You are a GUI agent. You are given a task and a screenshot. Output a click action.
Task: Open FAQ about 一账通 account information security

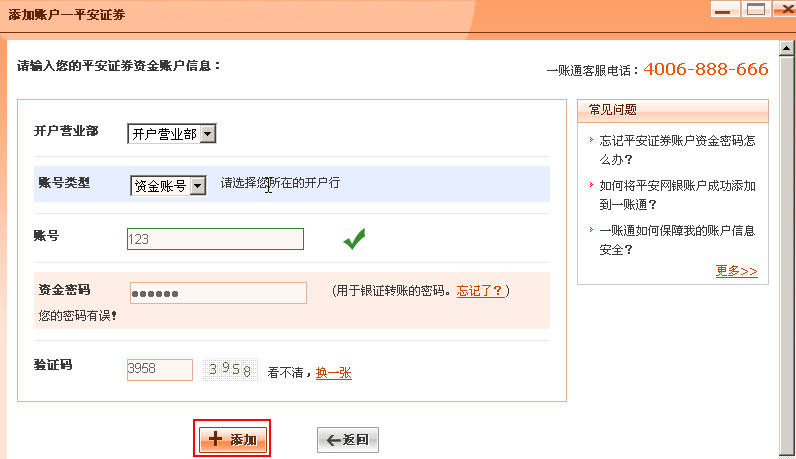click(x=676, y=240)
